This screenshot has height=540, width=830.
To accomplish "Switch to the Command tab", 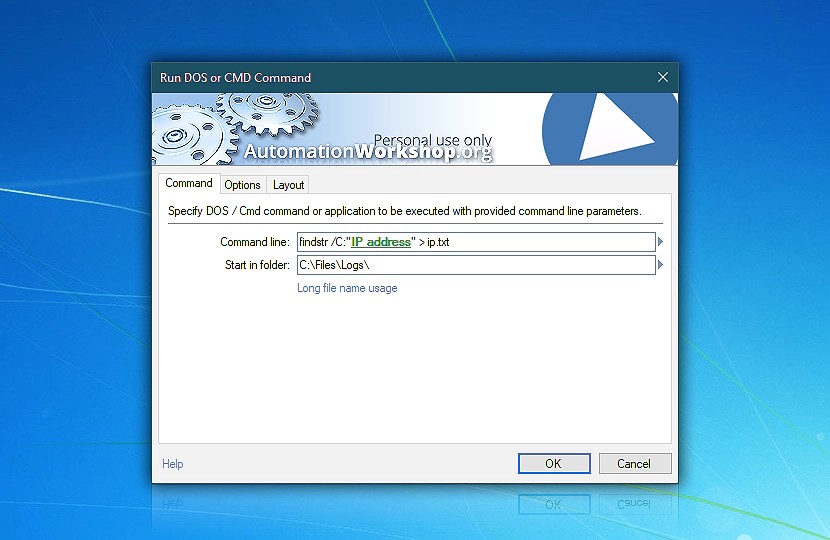I will [x=189, y=183].
